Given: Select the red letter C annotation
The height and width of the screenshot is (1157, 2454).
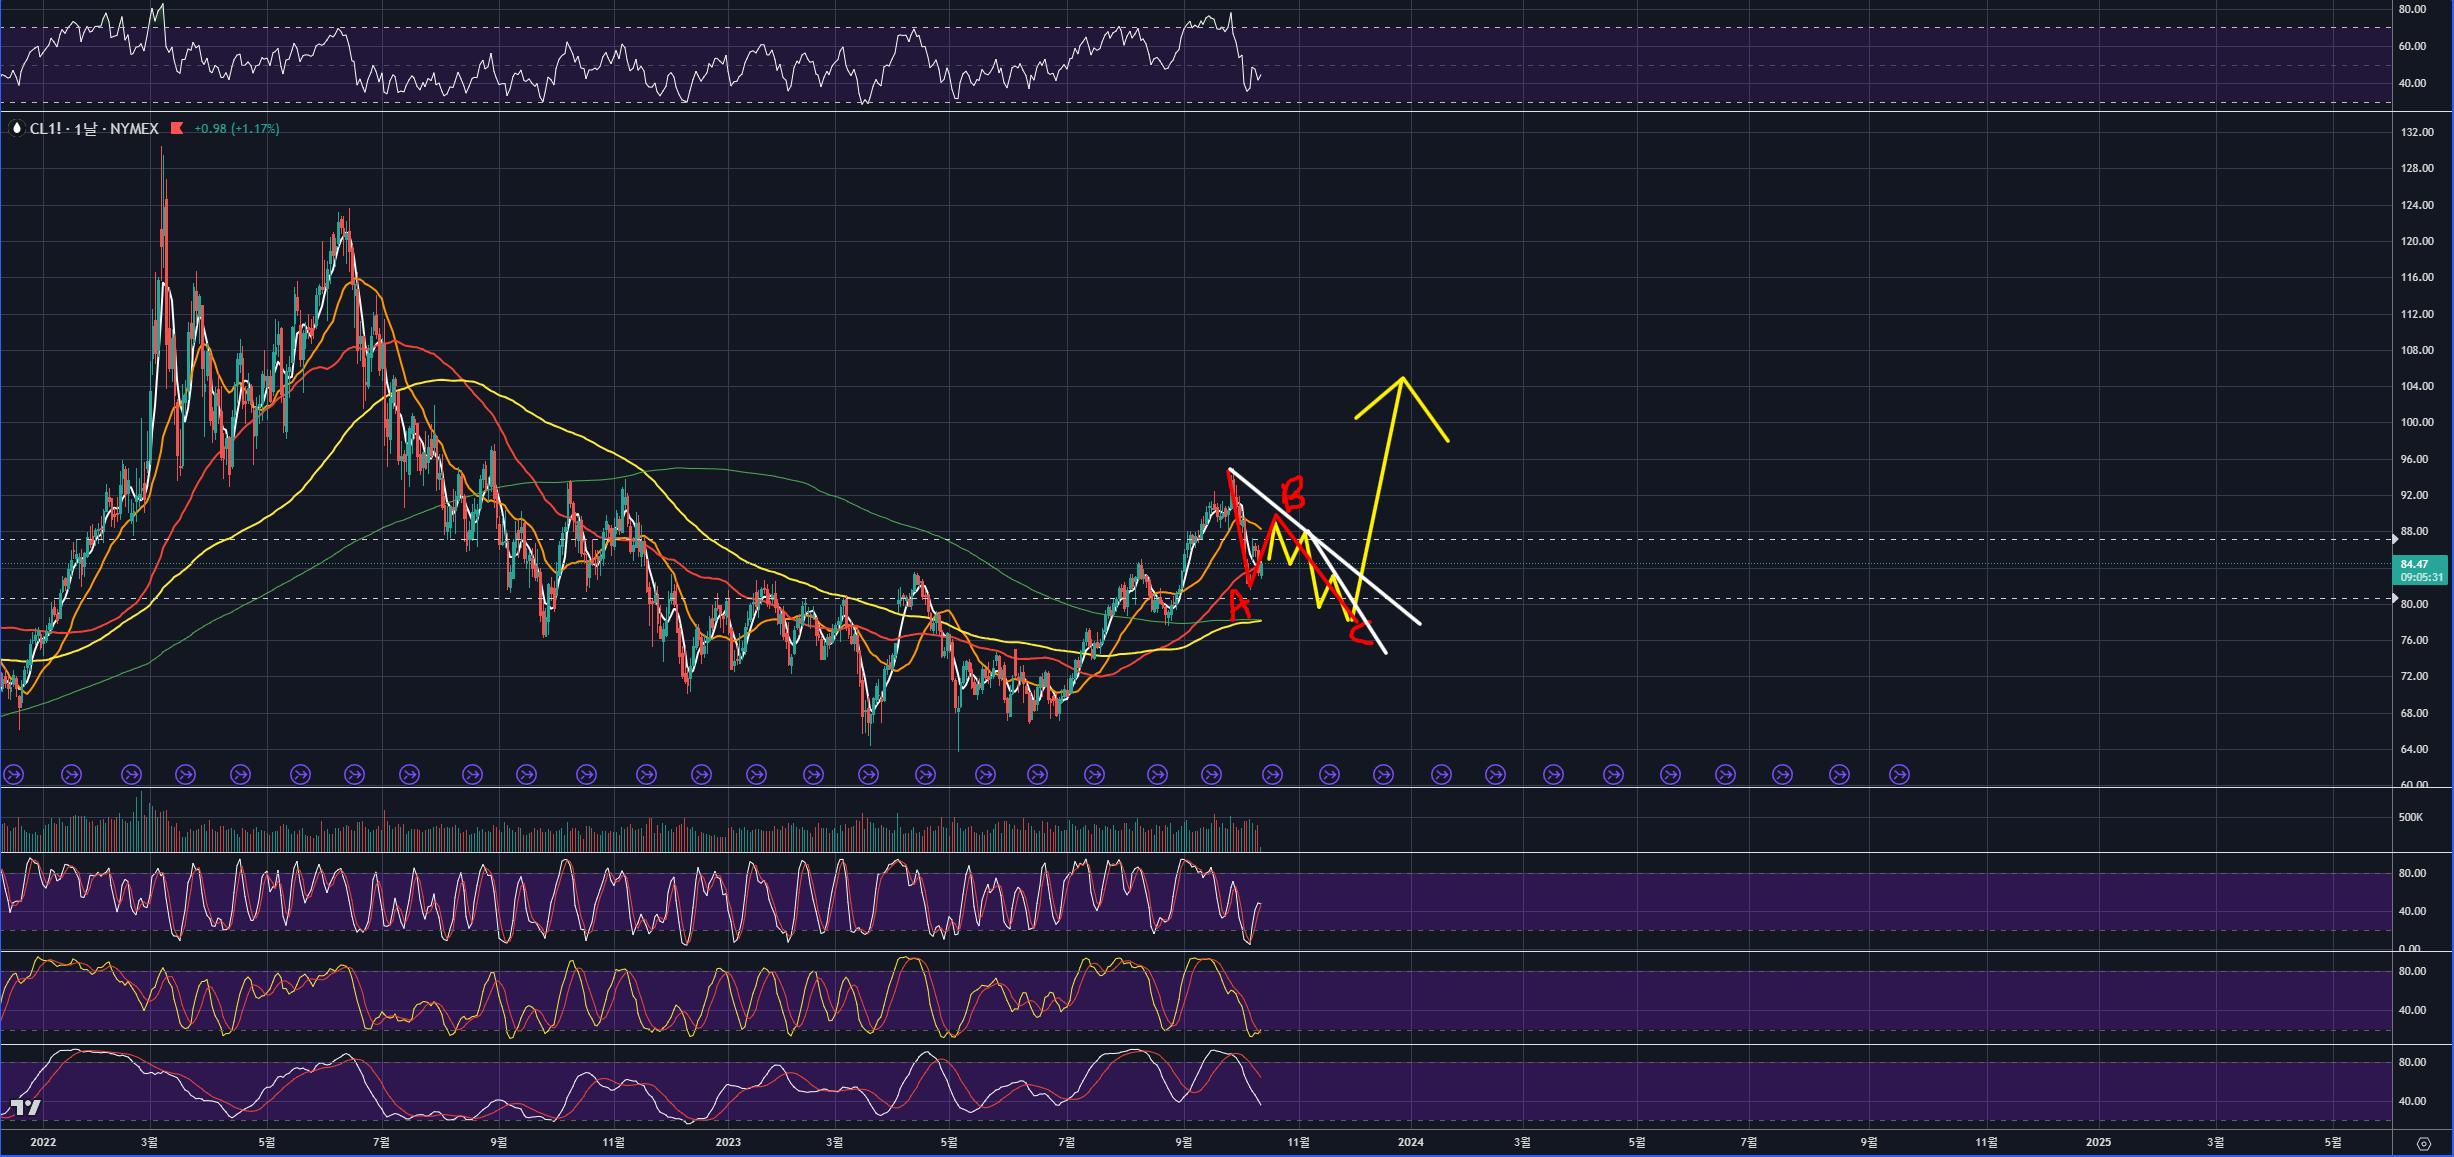Looking at the screenshot, I should click(x=1360, y=633).
